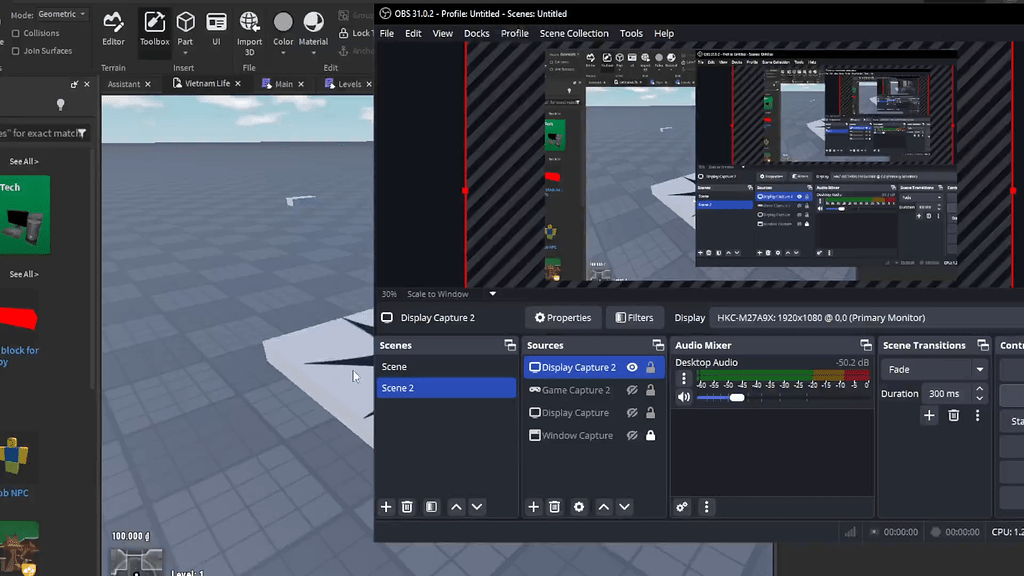Open transition properties dots
The height and width of the screenshot is (576, 1024).
(x=978, y=415)
